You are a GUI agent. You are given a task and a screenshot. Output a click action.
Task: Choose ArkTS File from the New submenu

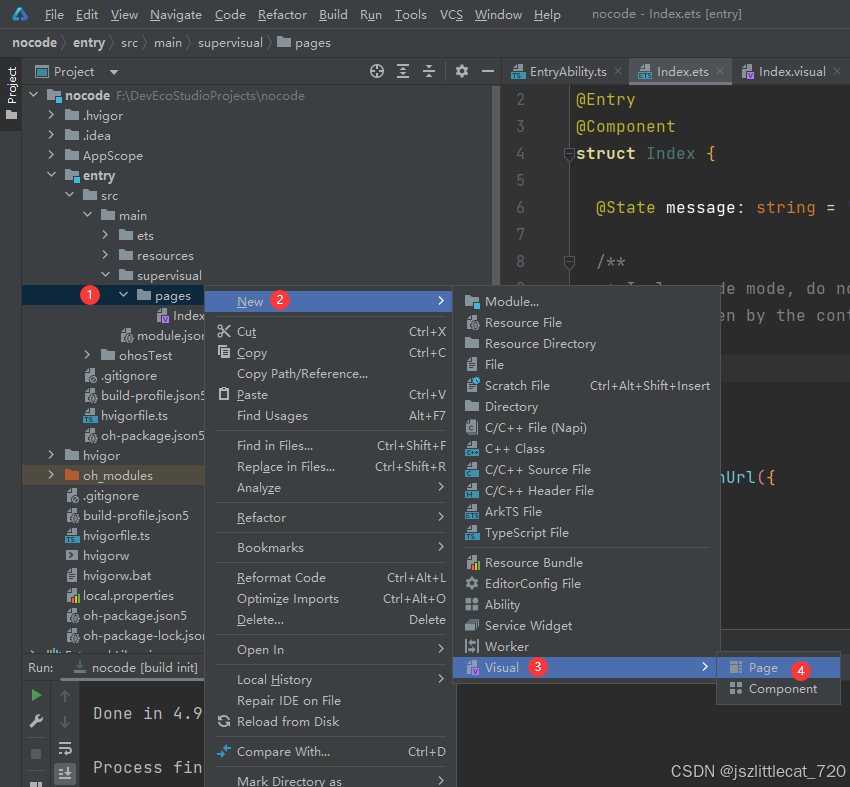click(x=513, y=512)
